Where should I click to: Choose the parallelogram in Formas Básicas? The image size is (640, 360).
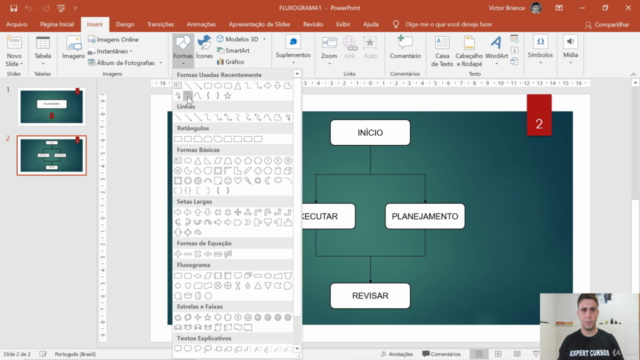coord(218,160)
